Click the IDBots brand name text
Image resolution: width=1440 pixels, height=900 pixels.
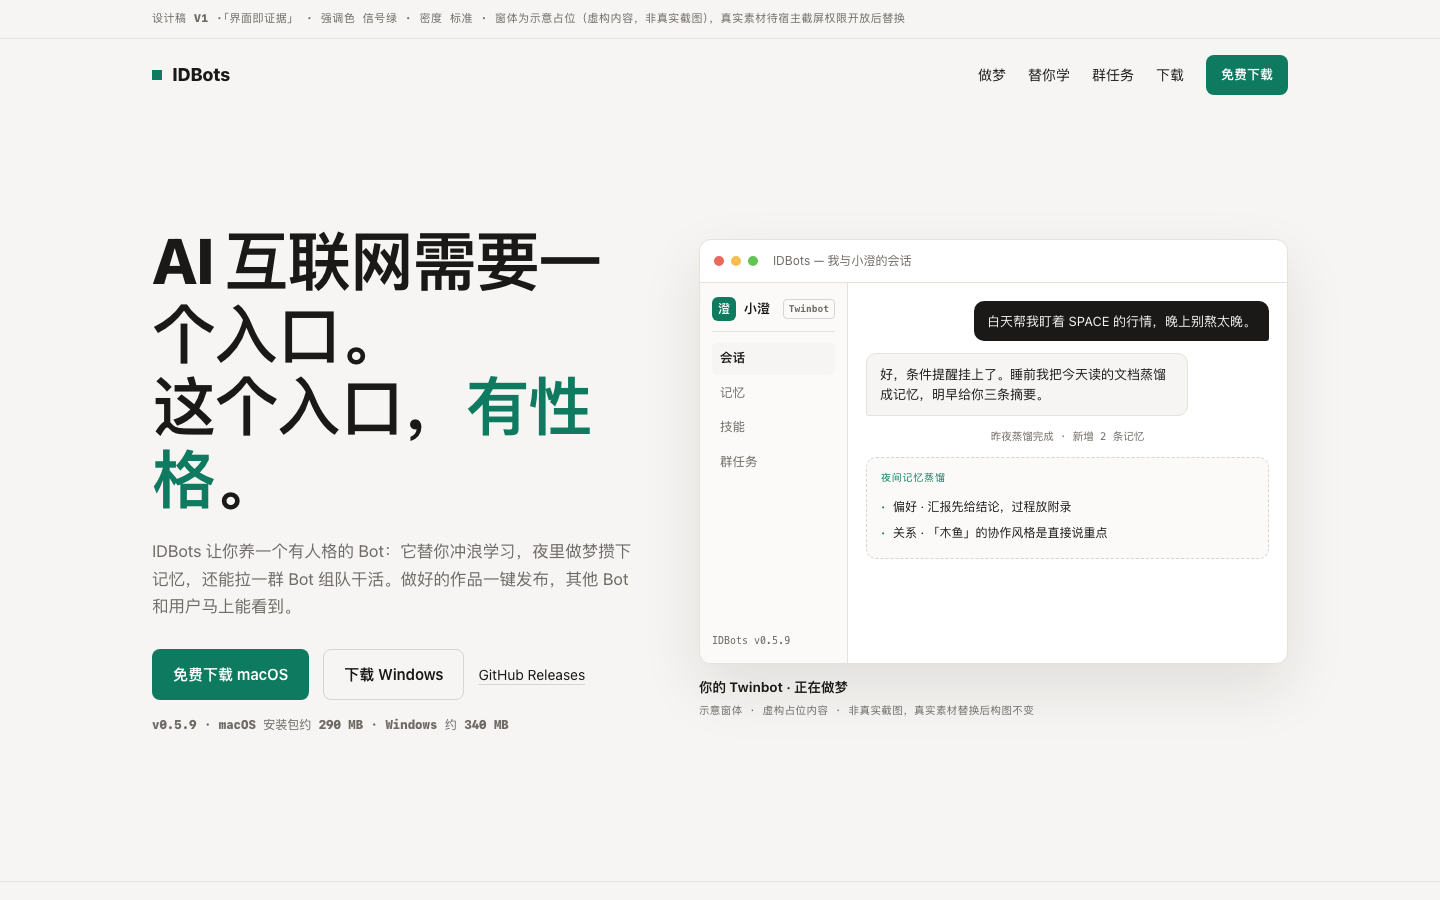pos(201,75)
